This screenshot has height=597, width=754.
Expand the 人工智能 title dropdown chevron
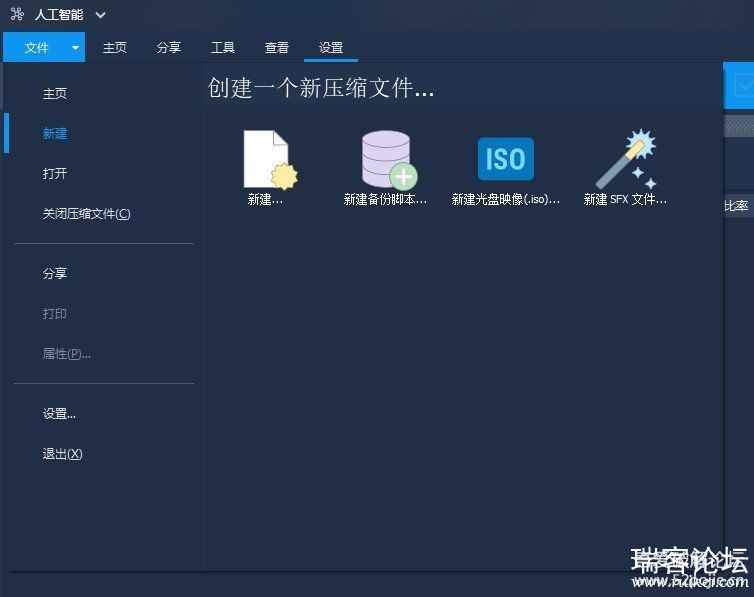click(x=100, y=15)
